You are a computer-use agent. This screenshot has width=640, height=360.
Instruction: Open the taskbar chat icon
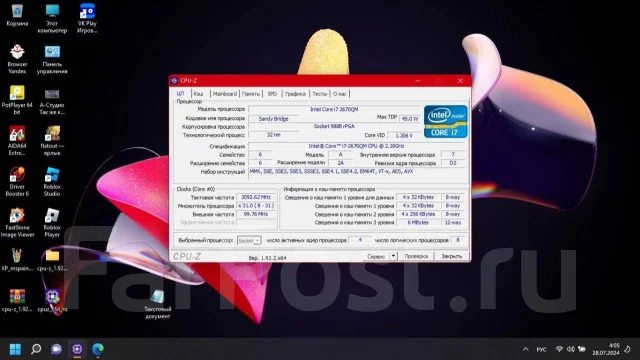point(56,349)
